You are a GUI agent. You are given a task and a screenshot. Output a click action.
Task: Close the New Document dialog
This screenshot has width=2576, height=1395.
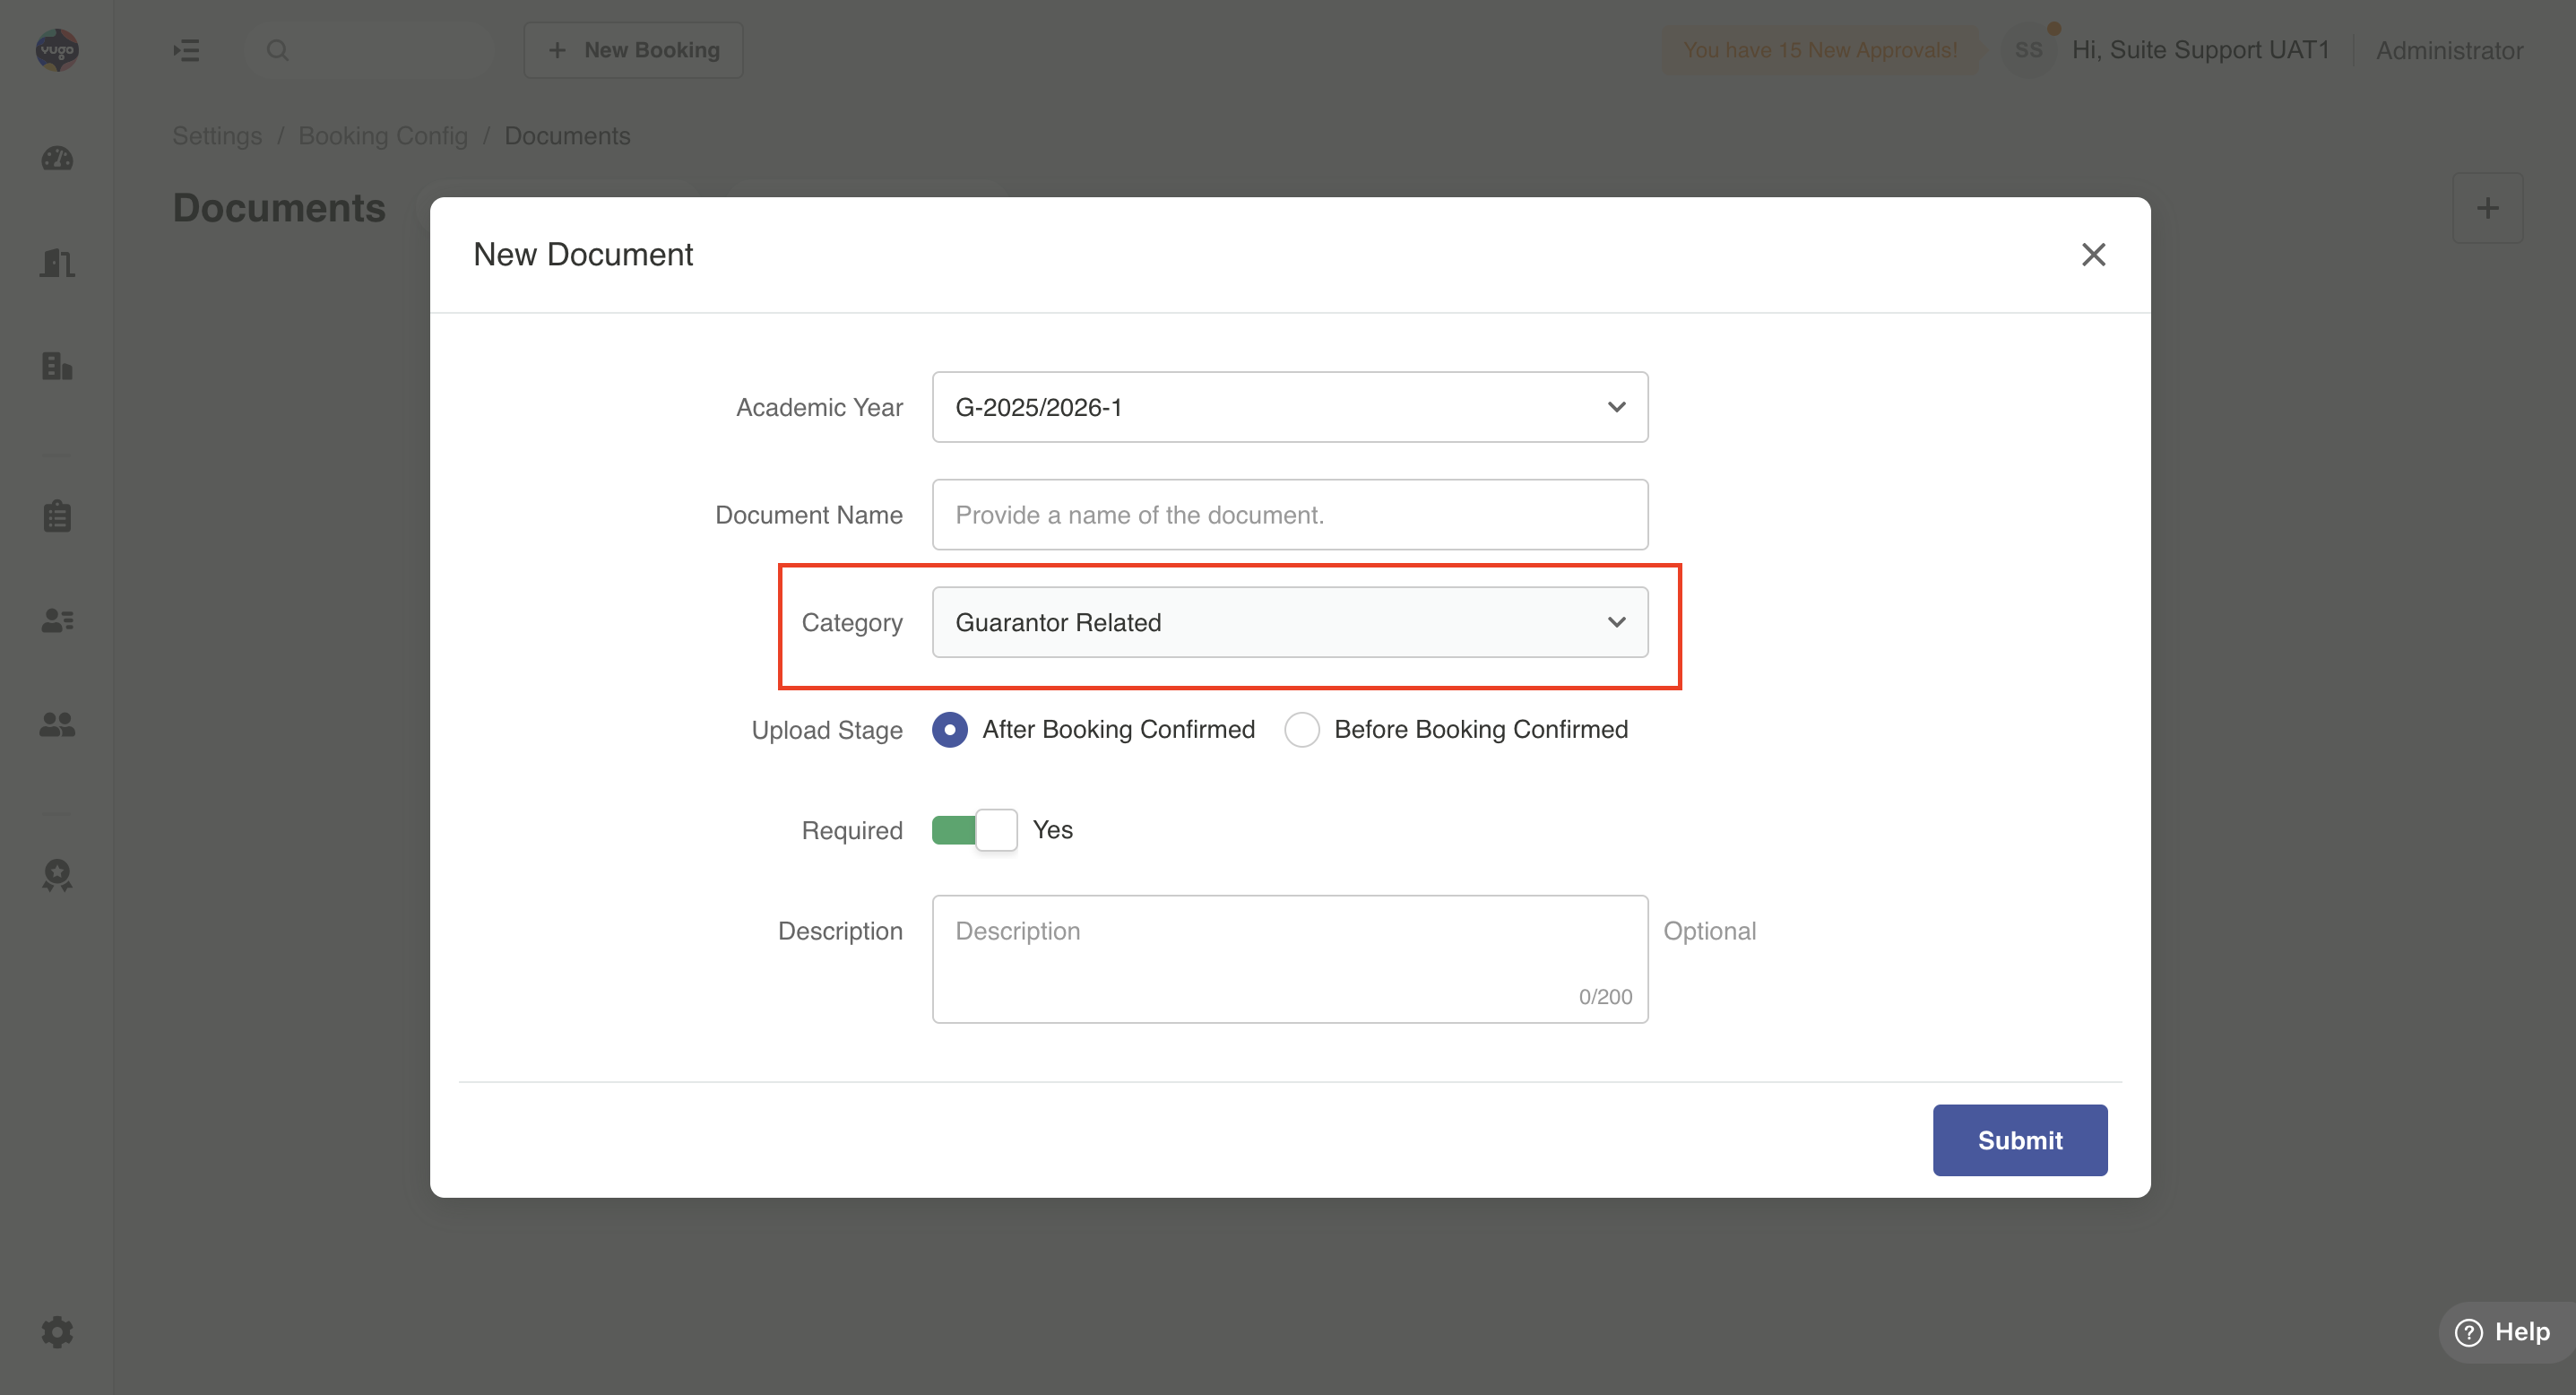point(2093,255)
